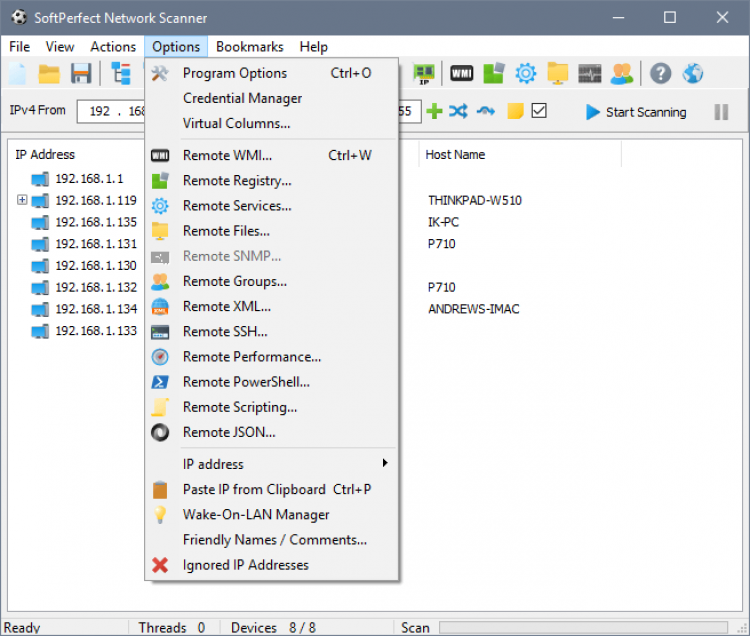The image size is (750, 636).
Task: Click the New document toolbar icon
Action: click(x=18, y=74)
